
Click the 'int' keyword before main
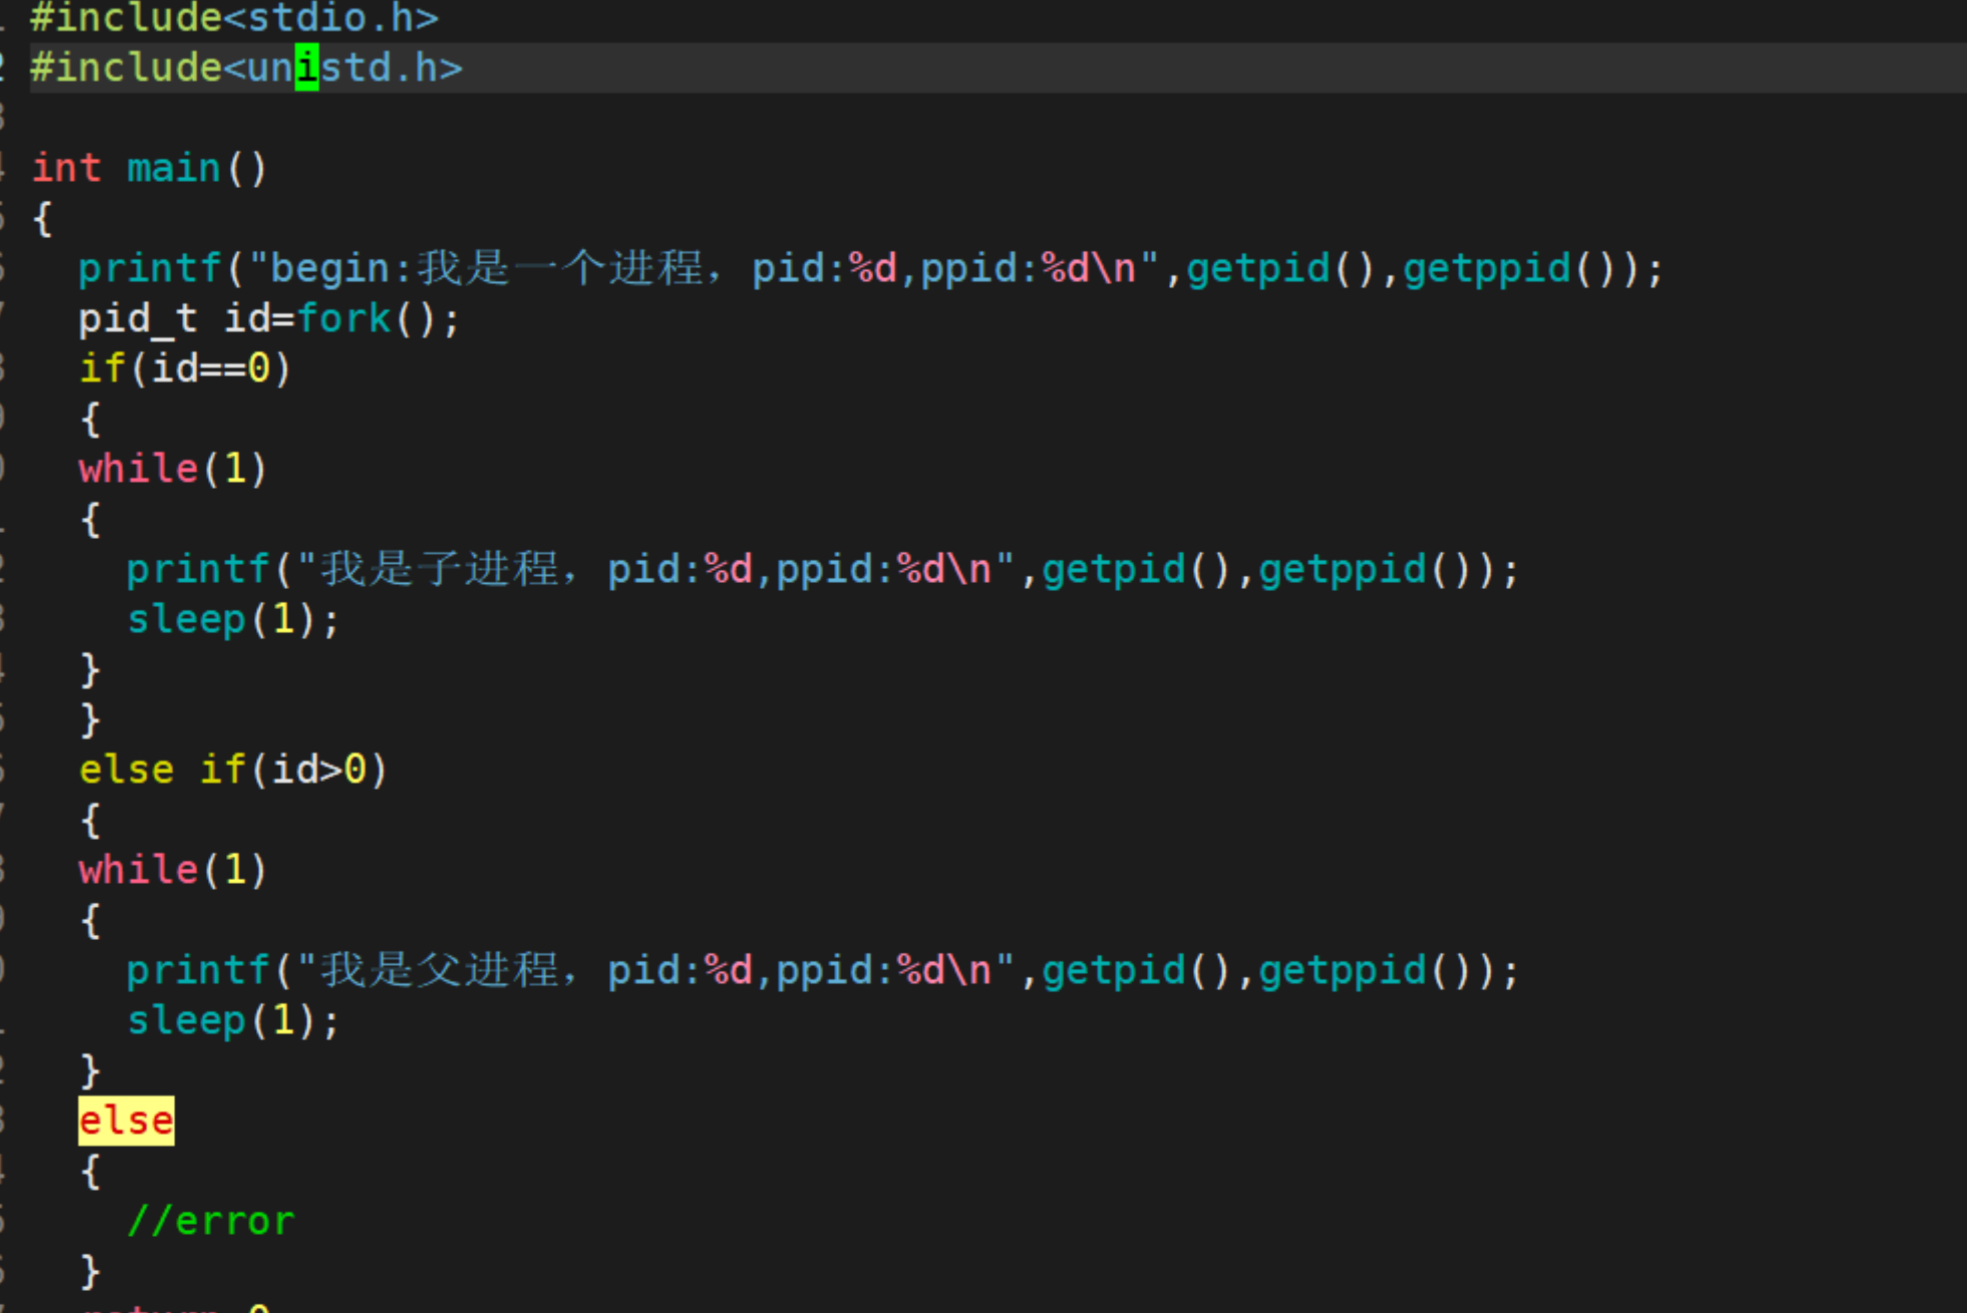pyautogui.click(x=66, y=168)
